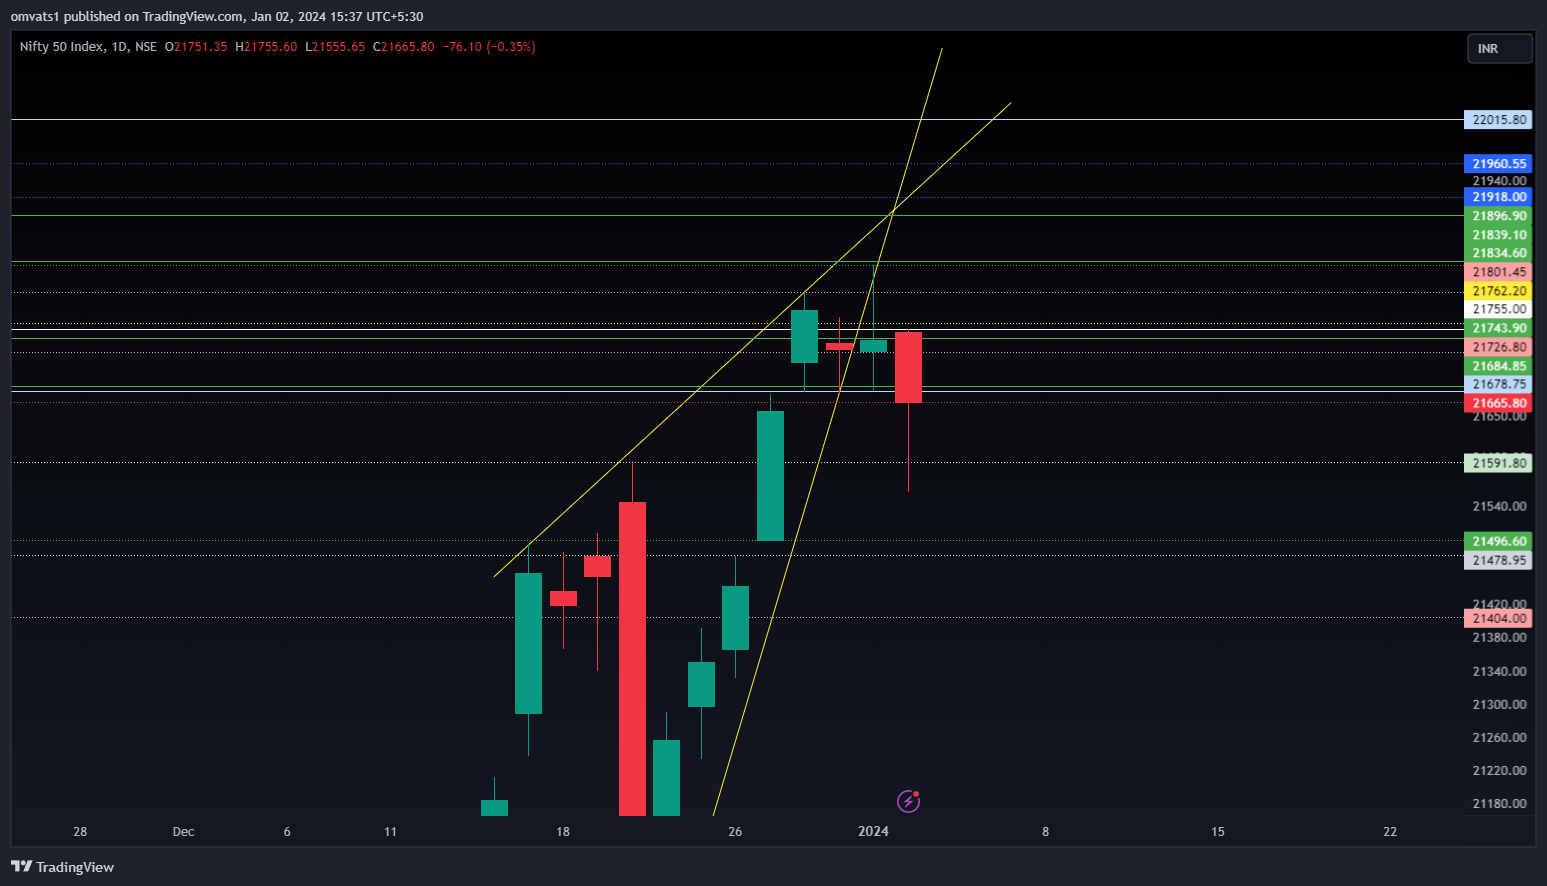Select the green 21839.10 price label
This screenshot has width=1547, height=886.
(x=1498, y=235)
